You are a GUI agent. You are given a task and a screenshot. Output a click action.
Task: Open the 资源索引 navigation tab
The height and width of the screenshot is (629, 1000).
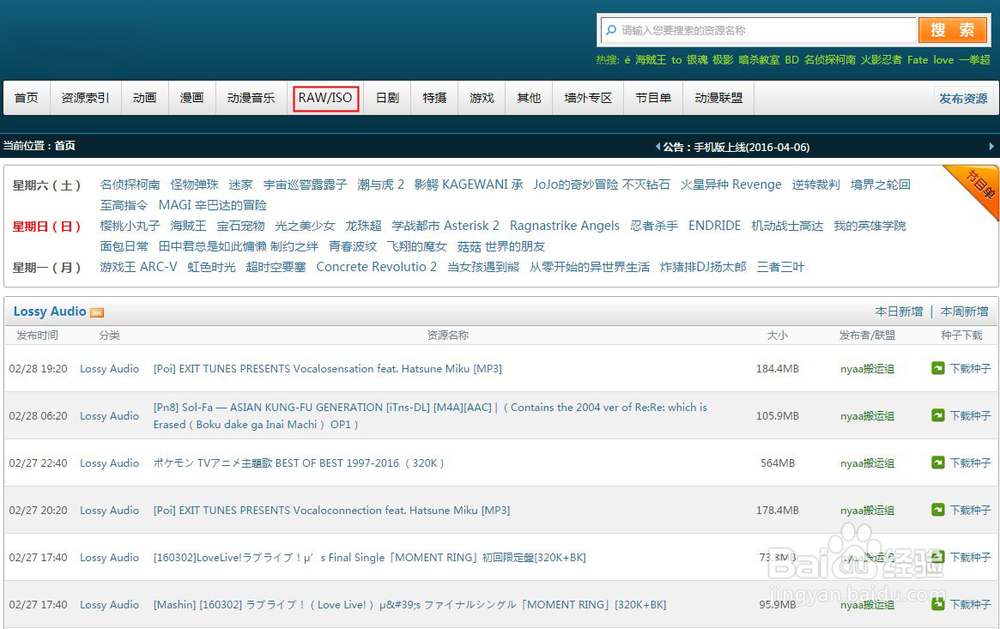(x=85, y=98)
